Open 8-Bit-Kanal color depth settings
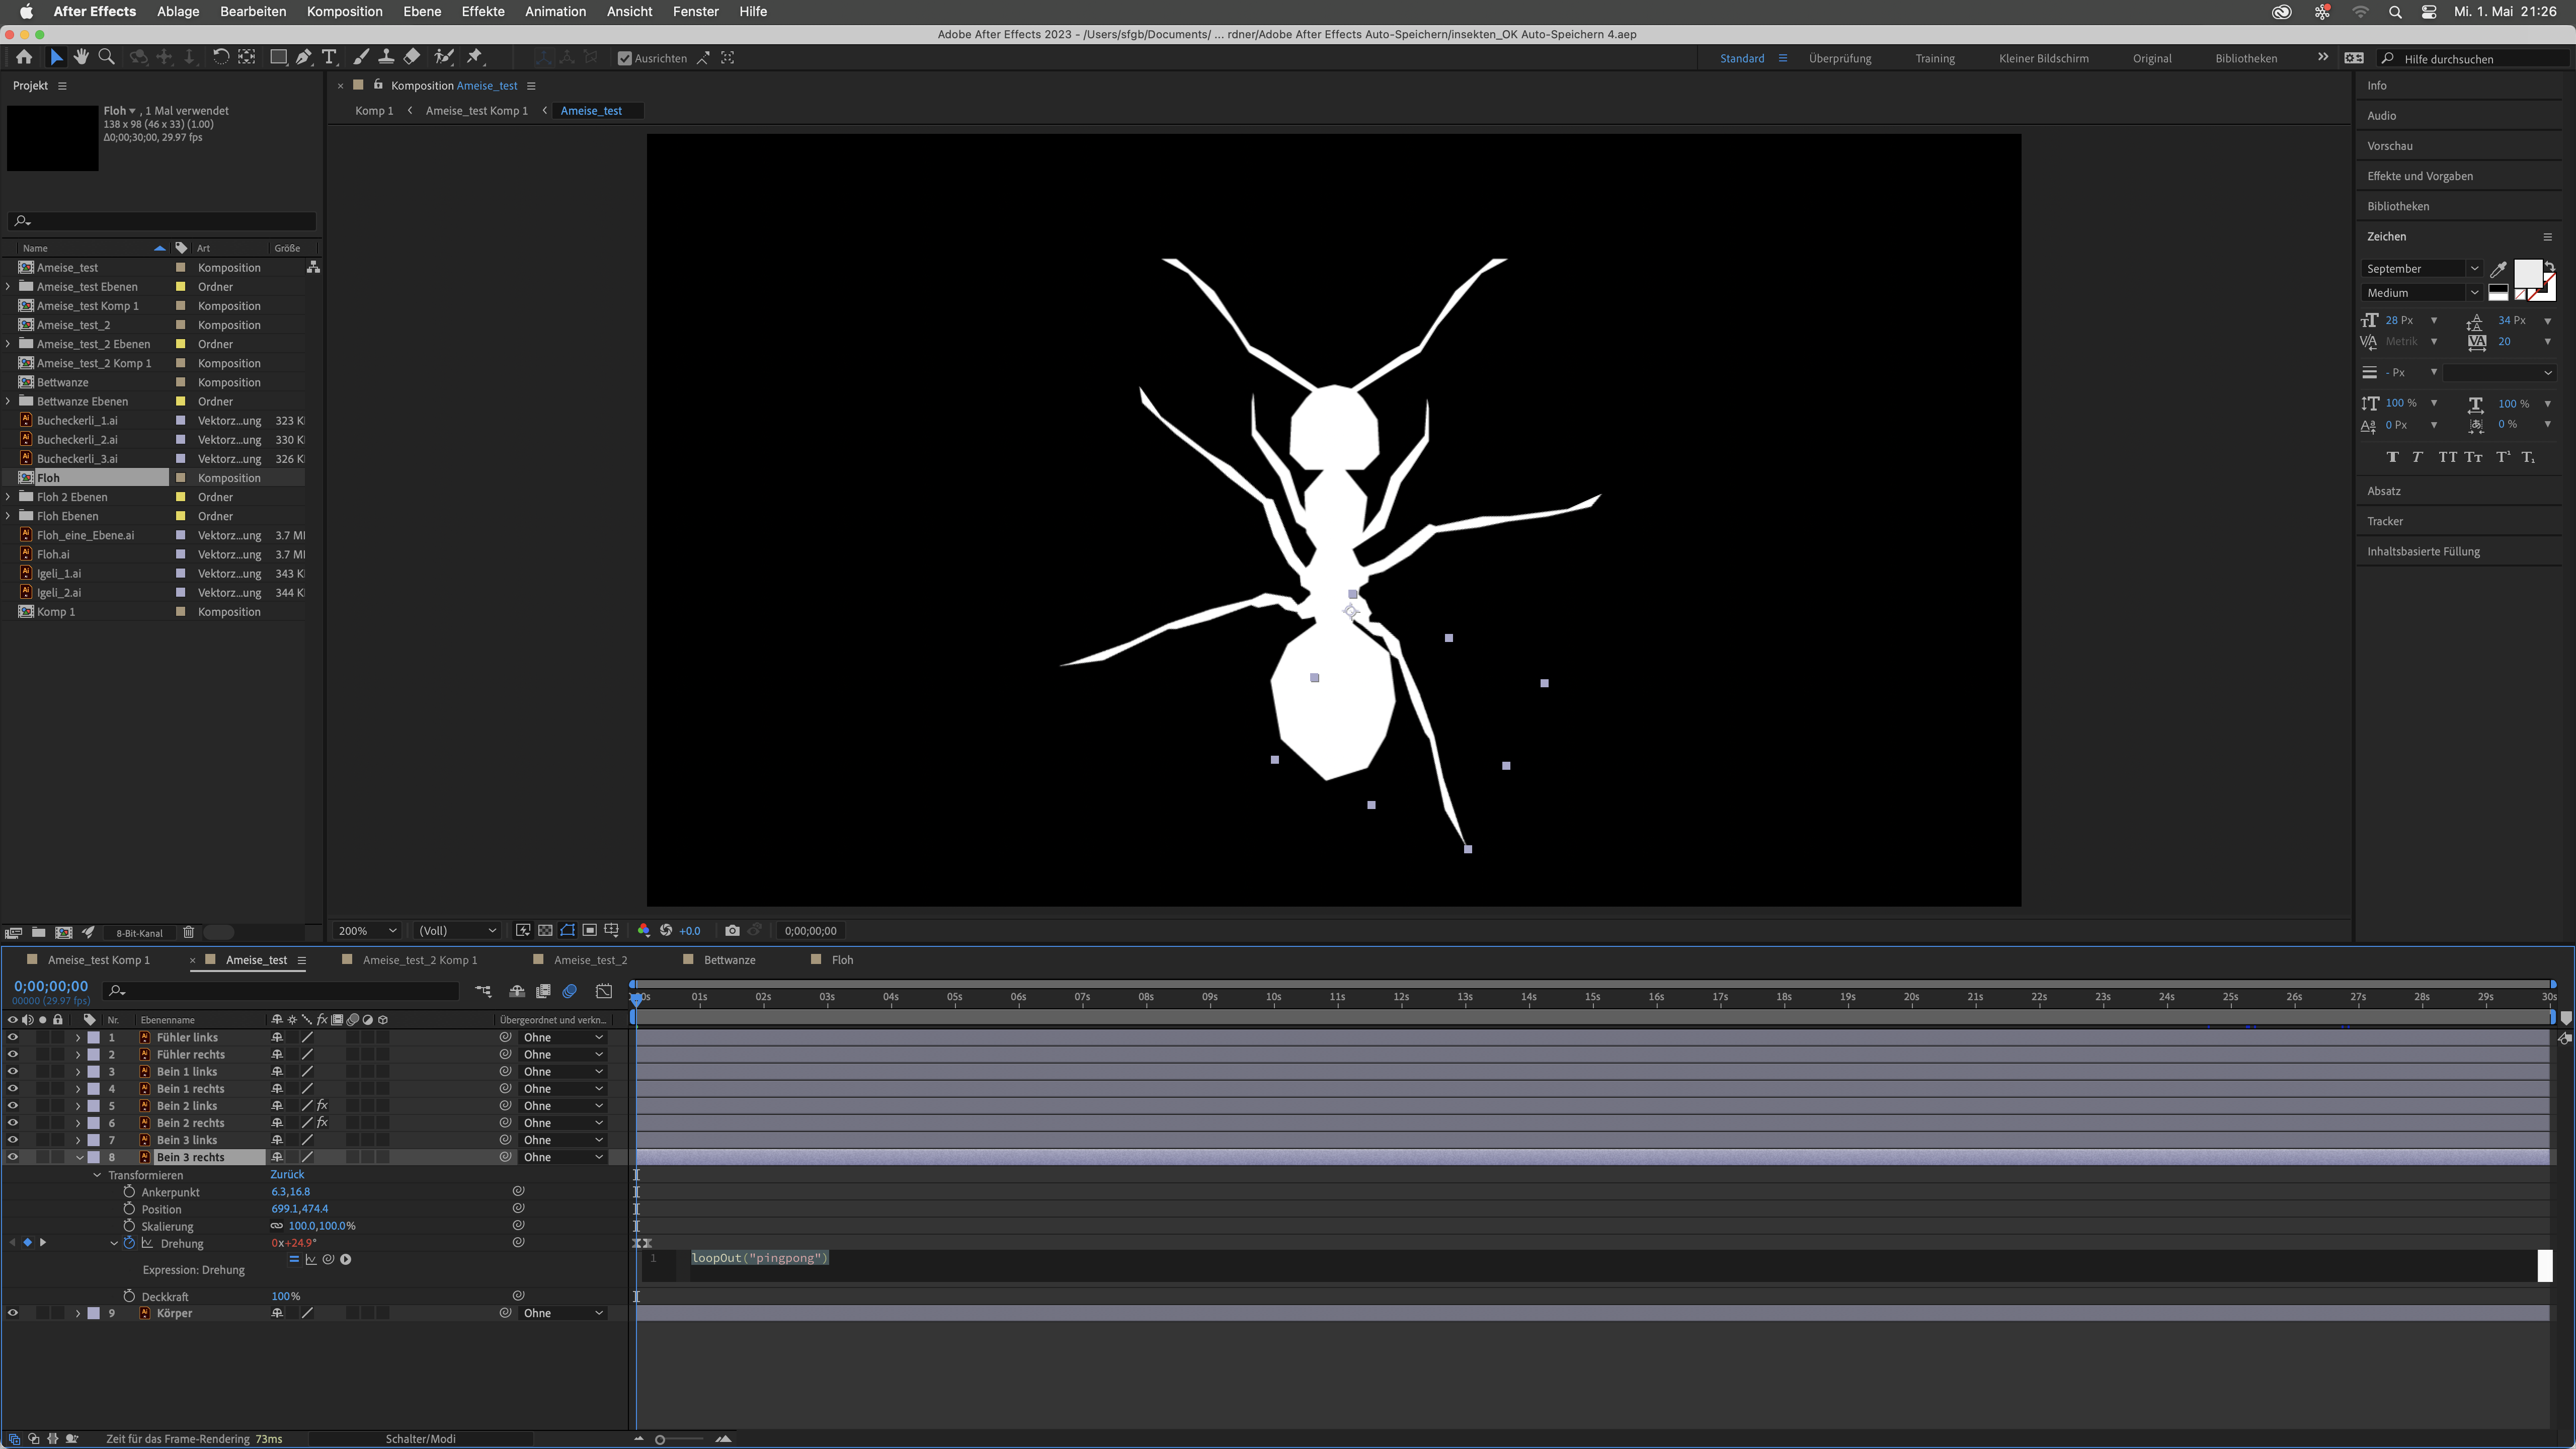Viewport: 2576px width, 1449px height. 139,933
